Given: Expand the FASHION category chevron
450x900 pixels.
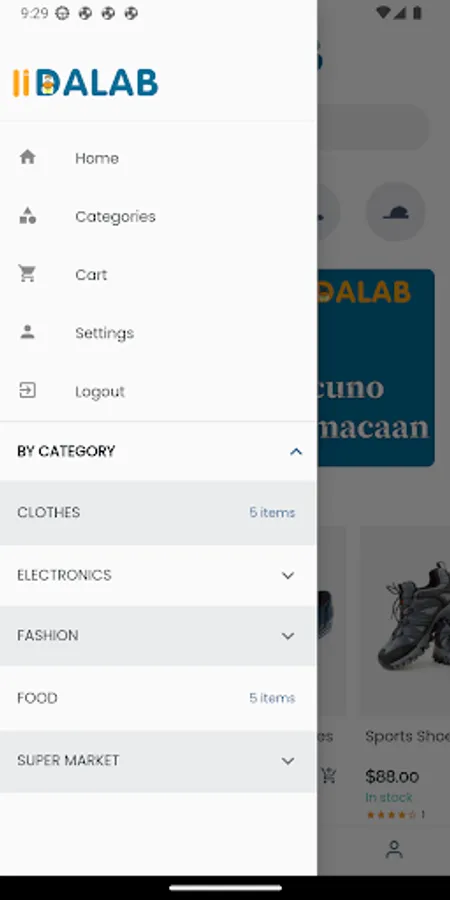Looking at the screenshot, I should point(288,636).
